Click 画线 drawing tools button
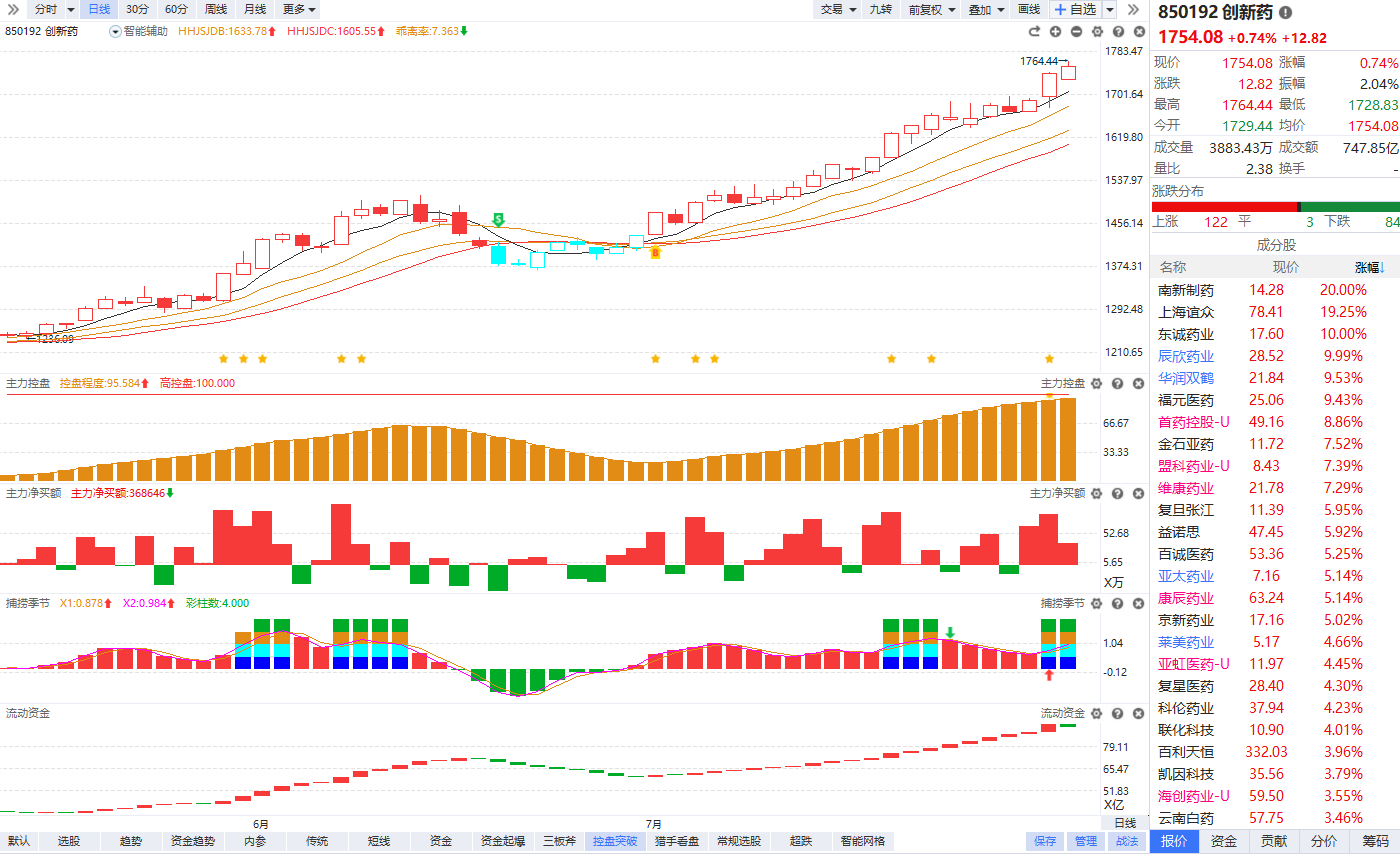This screenshot has width=1400, height=854. coord(1029,9)
